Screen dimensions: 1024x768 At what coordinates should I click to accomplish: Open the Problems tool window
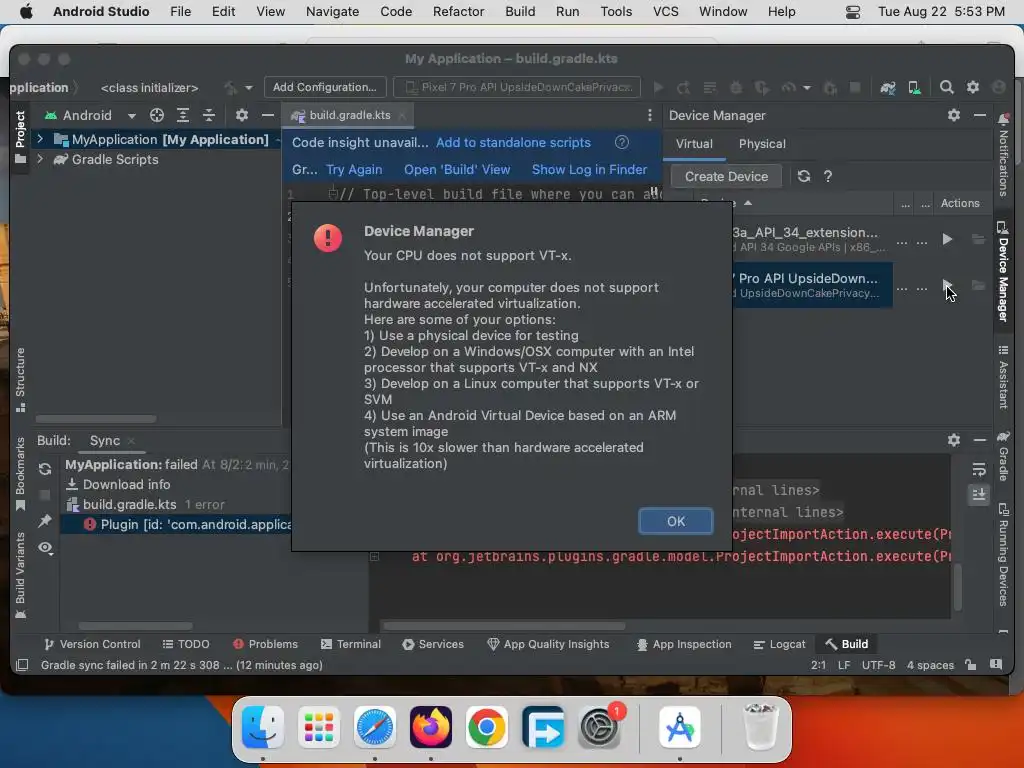pos(265,644)
